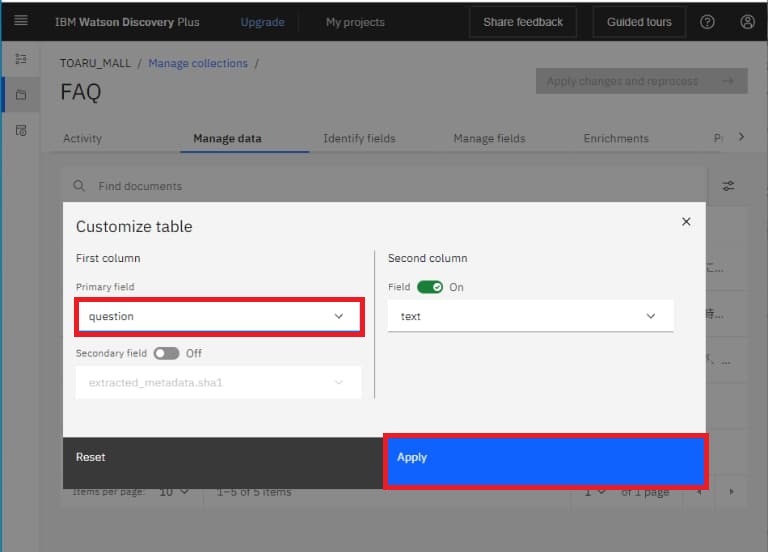Open the Manage collections folder sidebar icon
768x552 pixels.
click(x=21, y=95)
